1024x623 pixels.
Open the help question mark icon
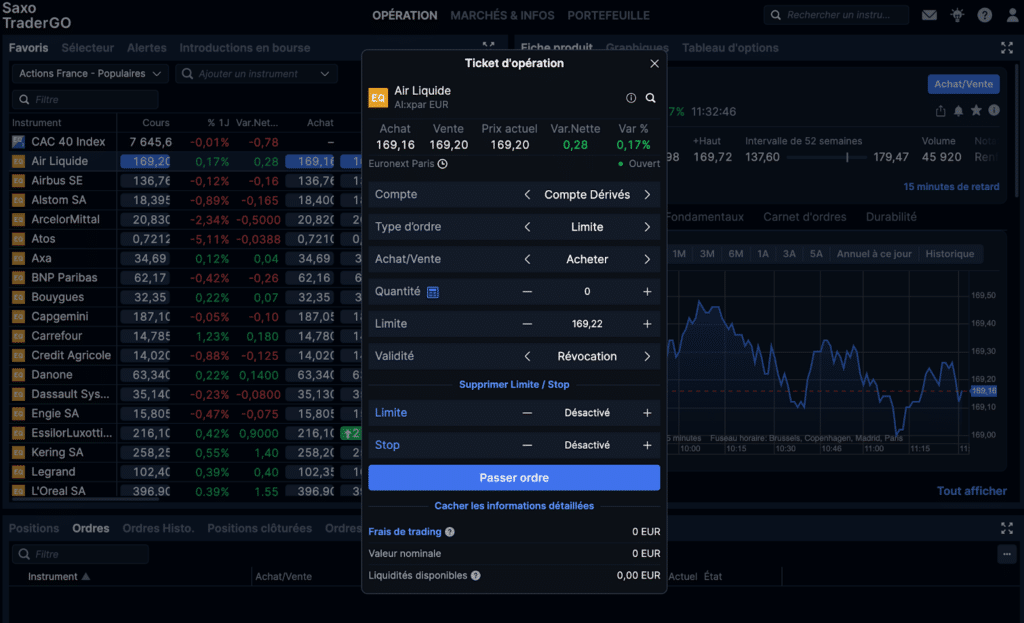tap(984, 15)
